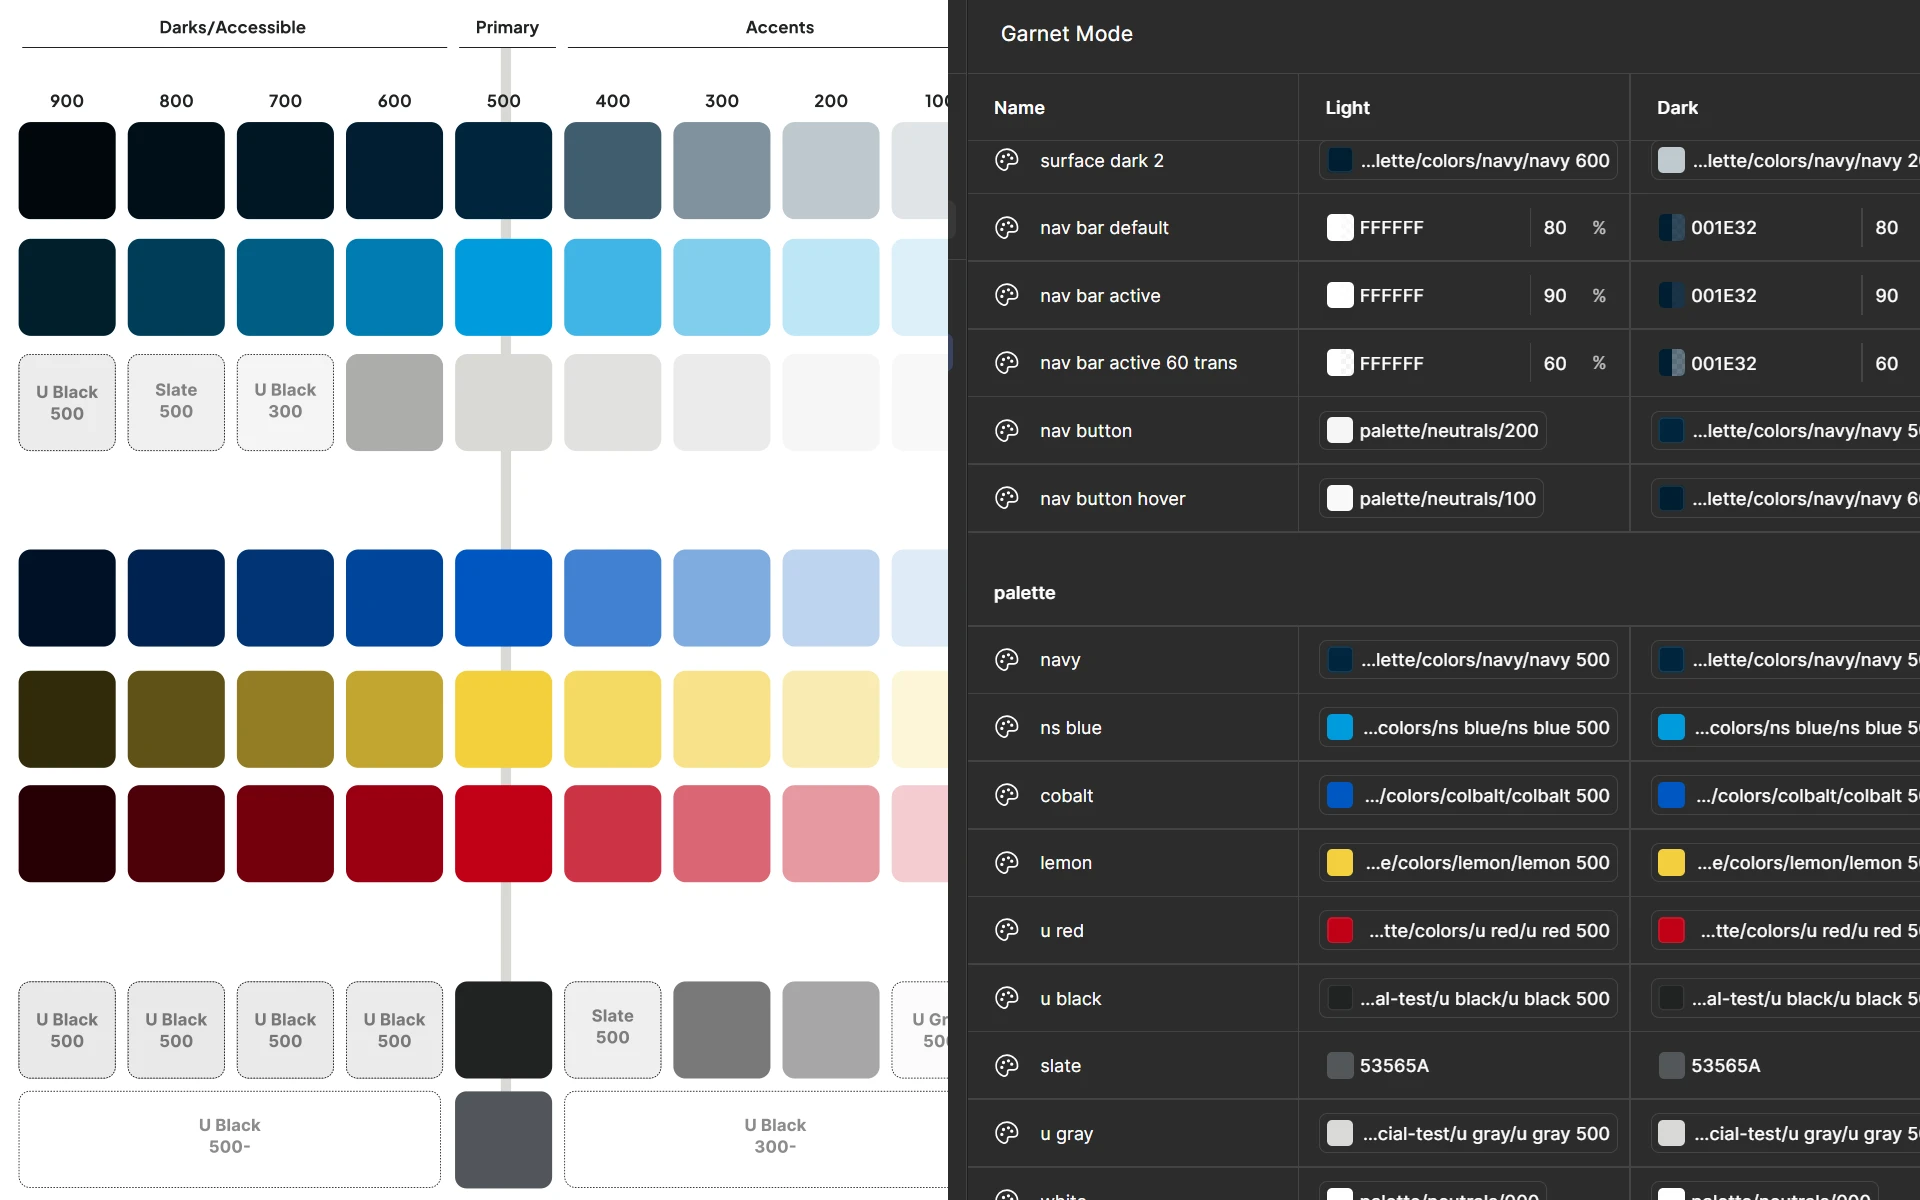
Task: Click the variable name surface dark 2
Action: [x=1102, y=160]
